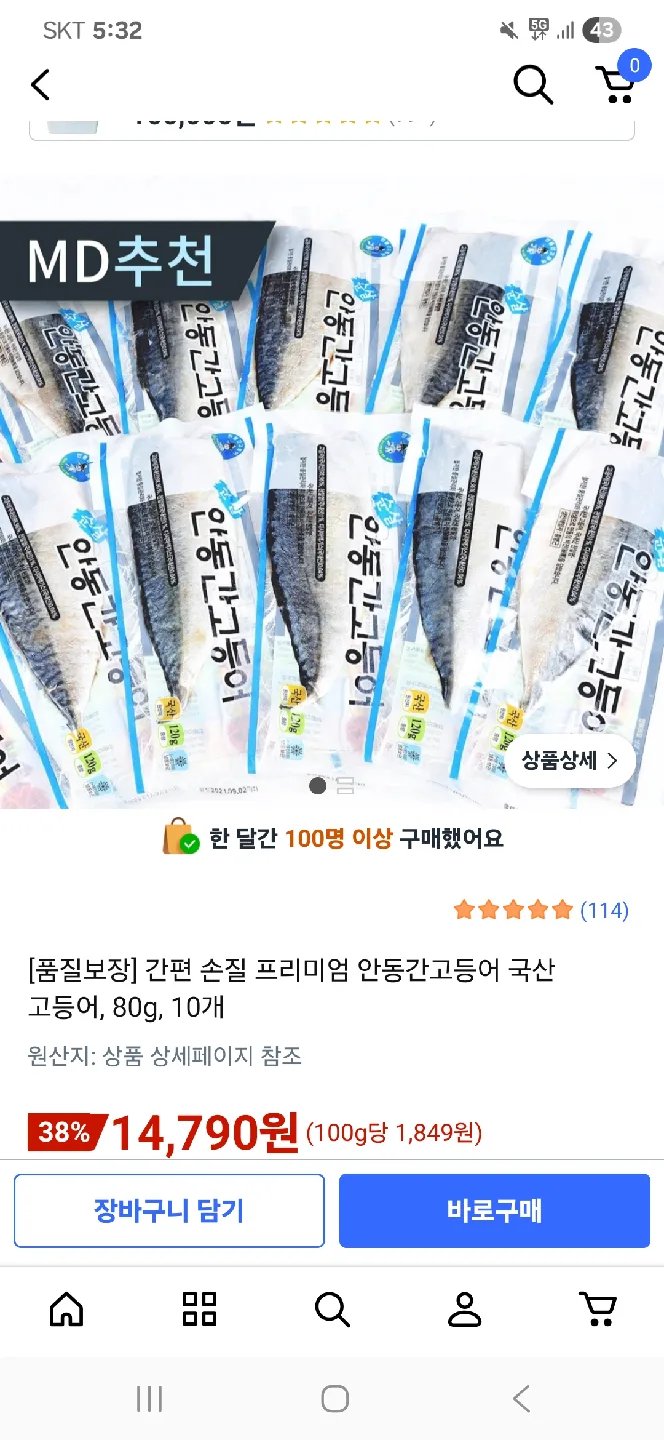Go to home via house icon
This screenshot has height=1440, width=664.
(x=66, y=1308)
